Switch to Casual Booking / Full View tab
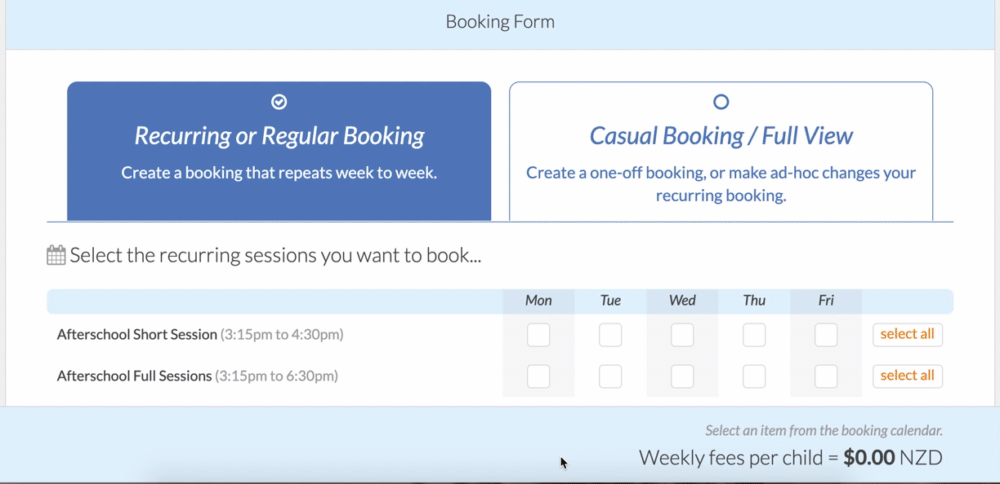Viewport: 1000px width, 484px height. point(721,151)
